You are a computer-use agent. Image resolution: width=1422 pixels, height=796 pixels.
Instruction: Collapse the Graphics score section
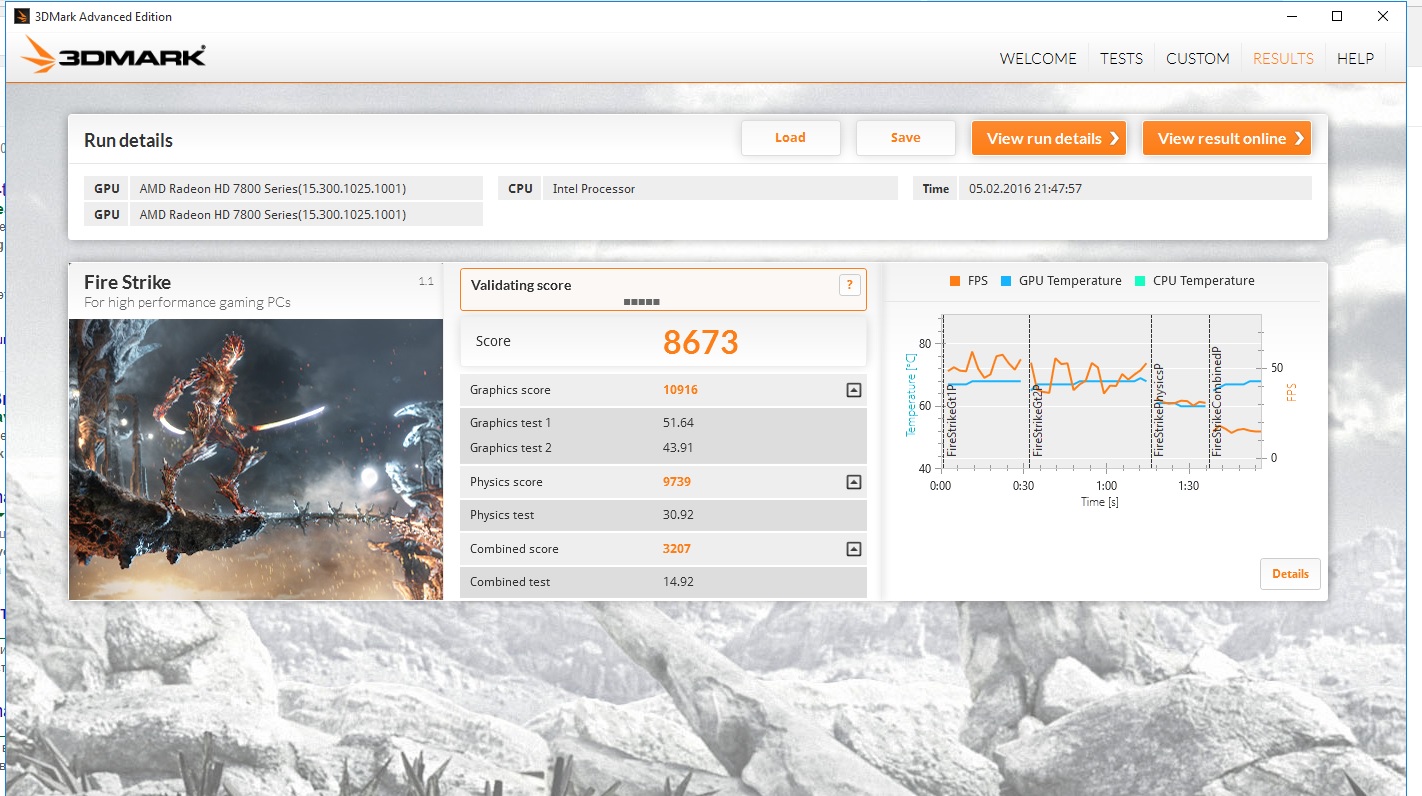[853, 390]
